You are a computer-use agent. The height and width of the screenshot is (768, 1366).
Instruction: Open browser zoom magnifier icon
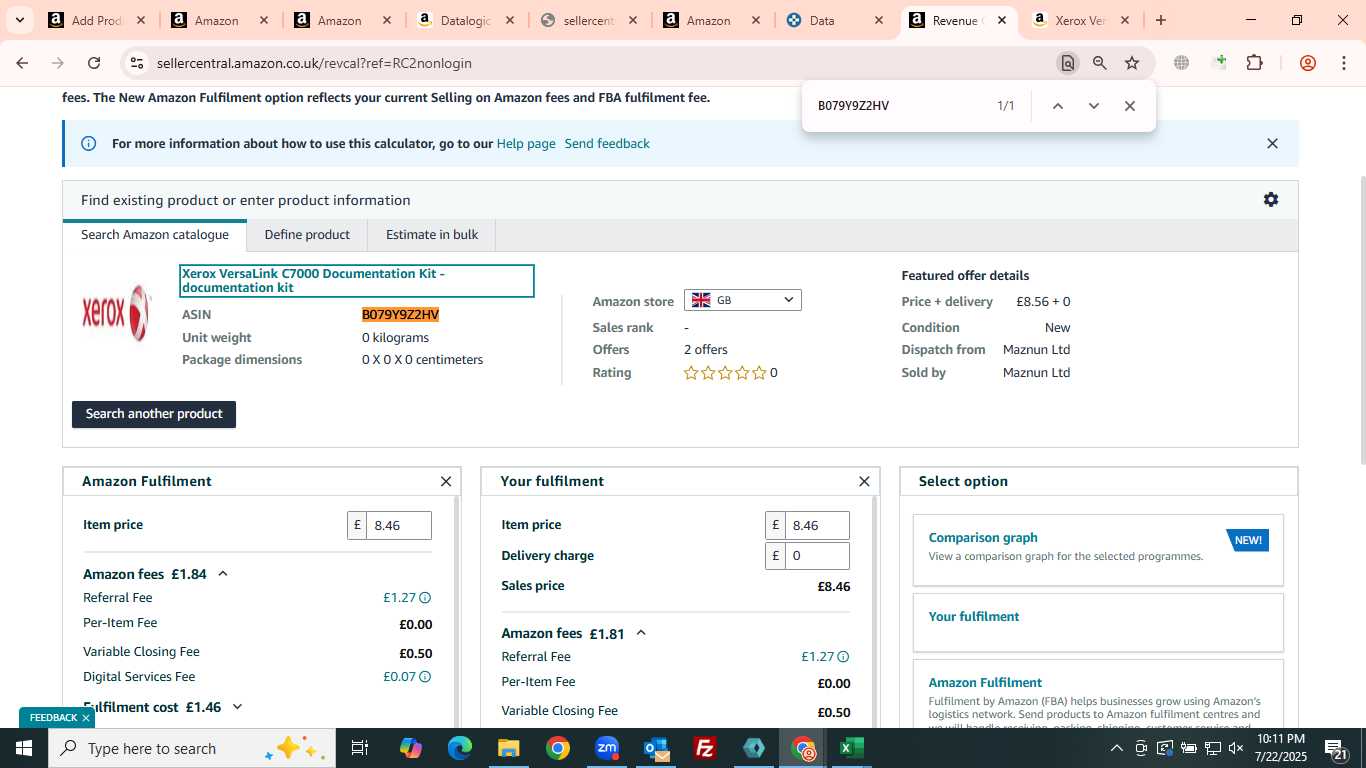tap(1100, 63)
